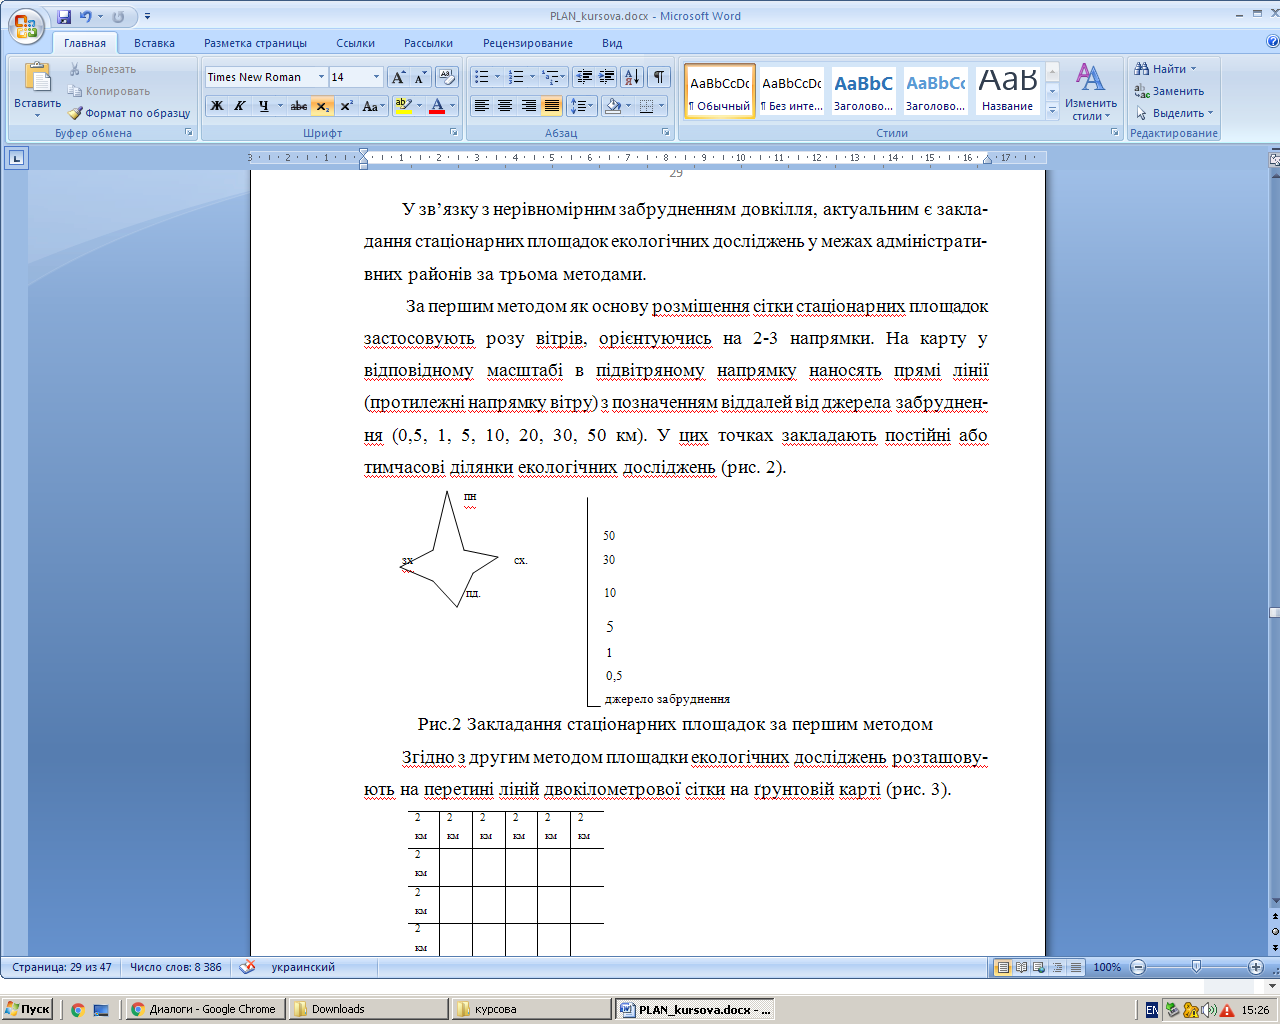This screenshot has height=1024, width=1280.
Task: Click the Center alignment icon
Action: point(505,106)
